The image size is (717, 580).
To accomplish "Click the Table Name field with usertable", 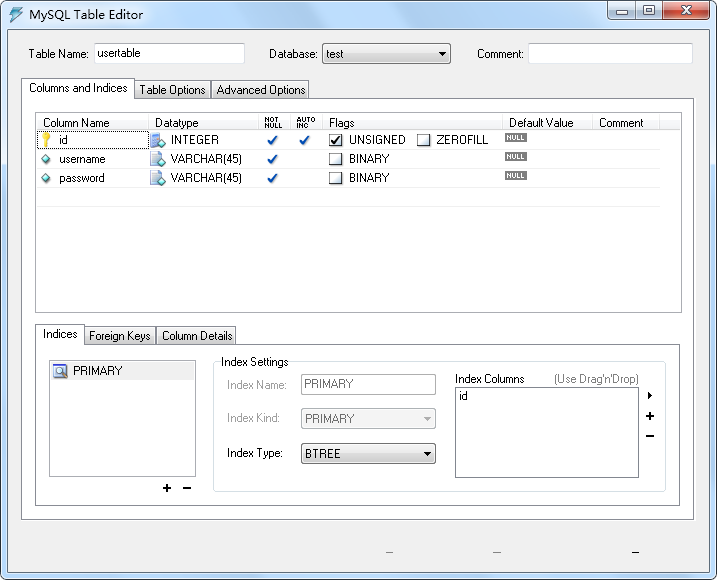I will (x=170, y=54).
